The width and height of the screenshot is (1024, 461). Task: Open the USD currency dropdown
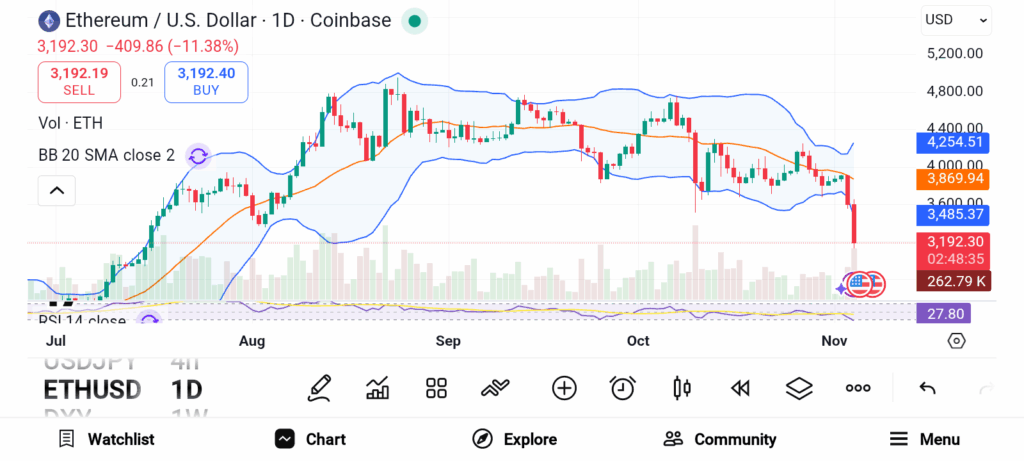click(x=956, y=19)
